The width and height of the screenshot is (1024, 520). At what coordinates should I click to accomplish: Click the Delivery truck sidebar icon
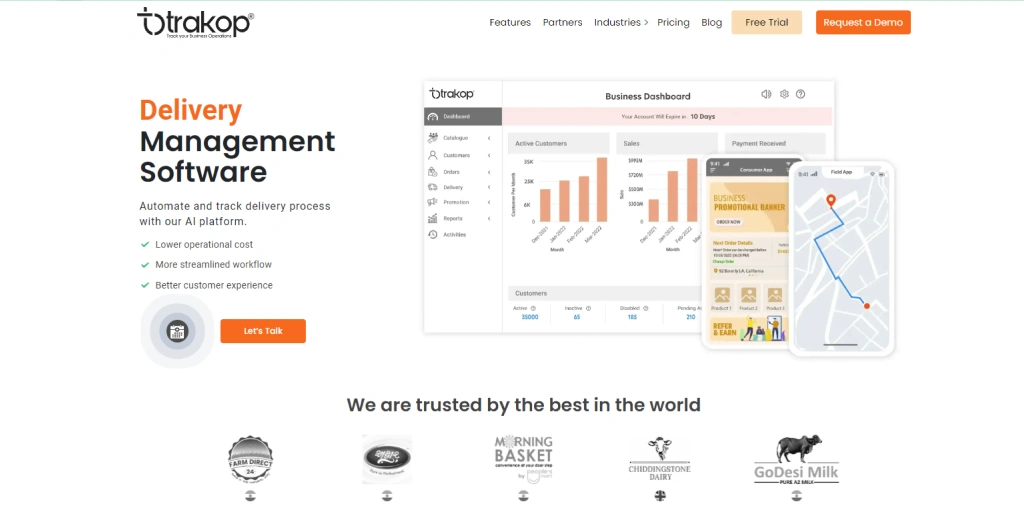pos(432,187)
